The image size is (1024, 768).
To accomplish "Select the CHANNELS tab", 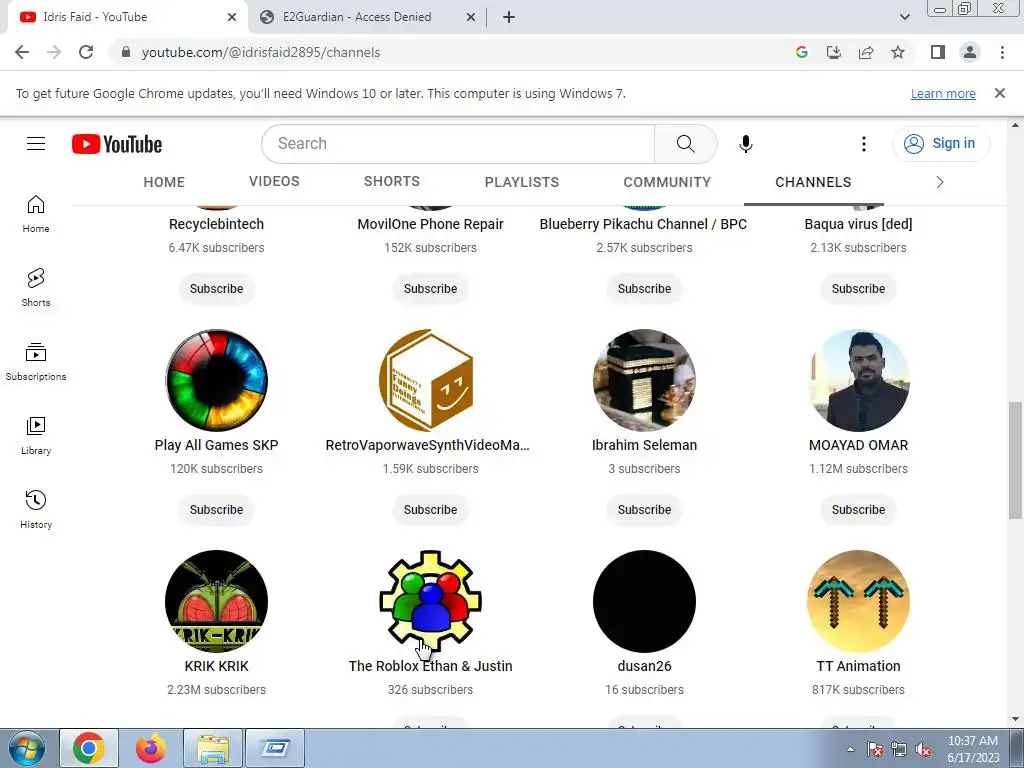I will [x=813, y=182].
